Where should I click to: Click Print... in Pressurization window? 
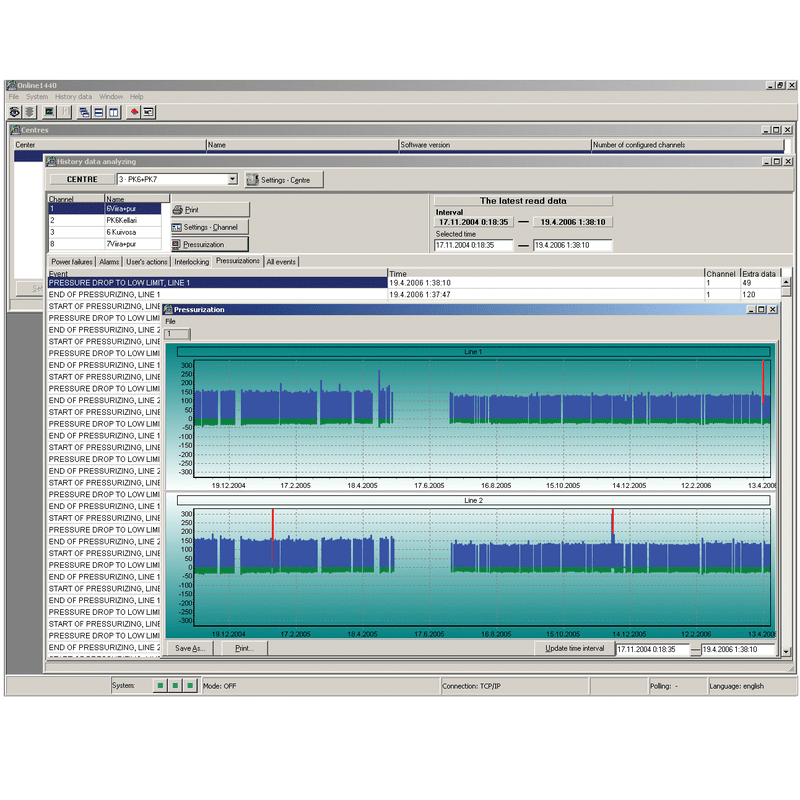pos(244,648)
